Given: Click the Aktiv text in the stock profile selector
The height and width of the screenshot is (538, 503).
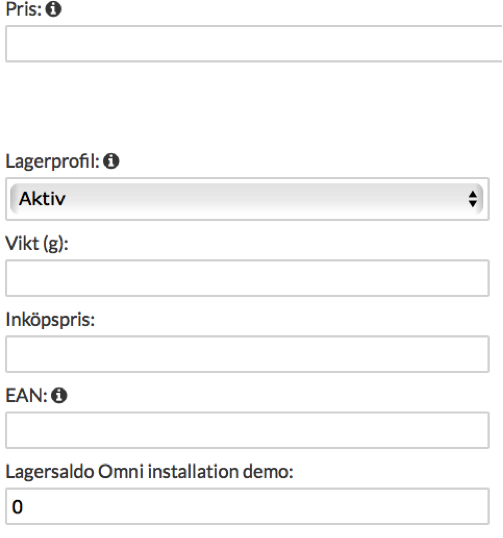Looking at the screenshot, I should [x=42, y=199].
